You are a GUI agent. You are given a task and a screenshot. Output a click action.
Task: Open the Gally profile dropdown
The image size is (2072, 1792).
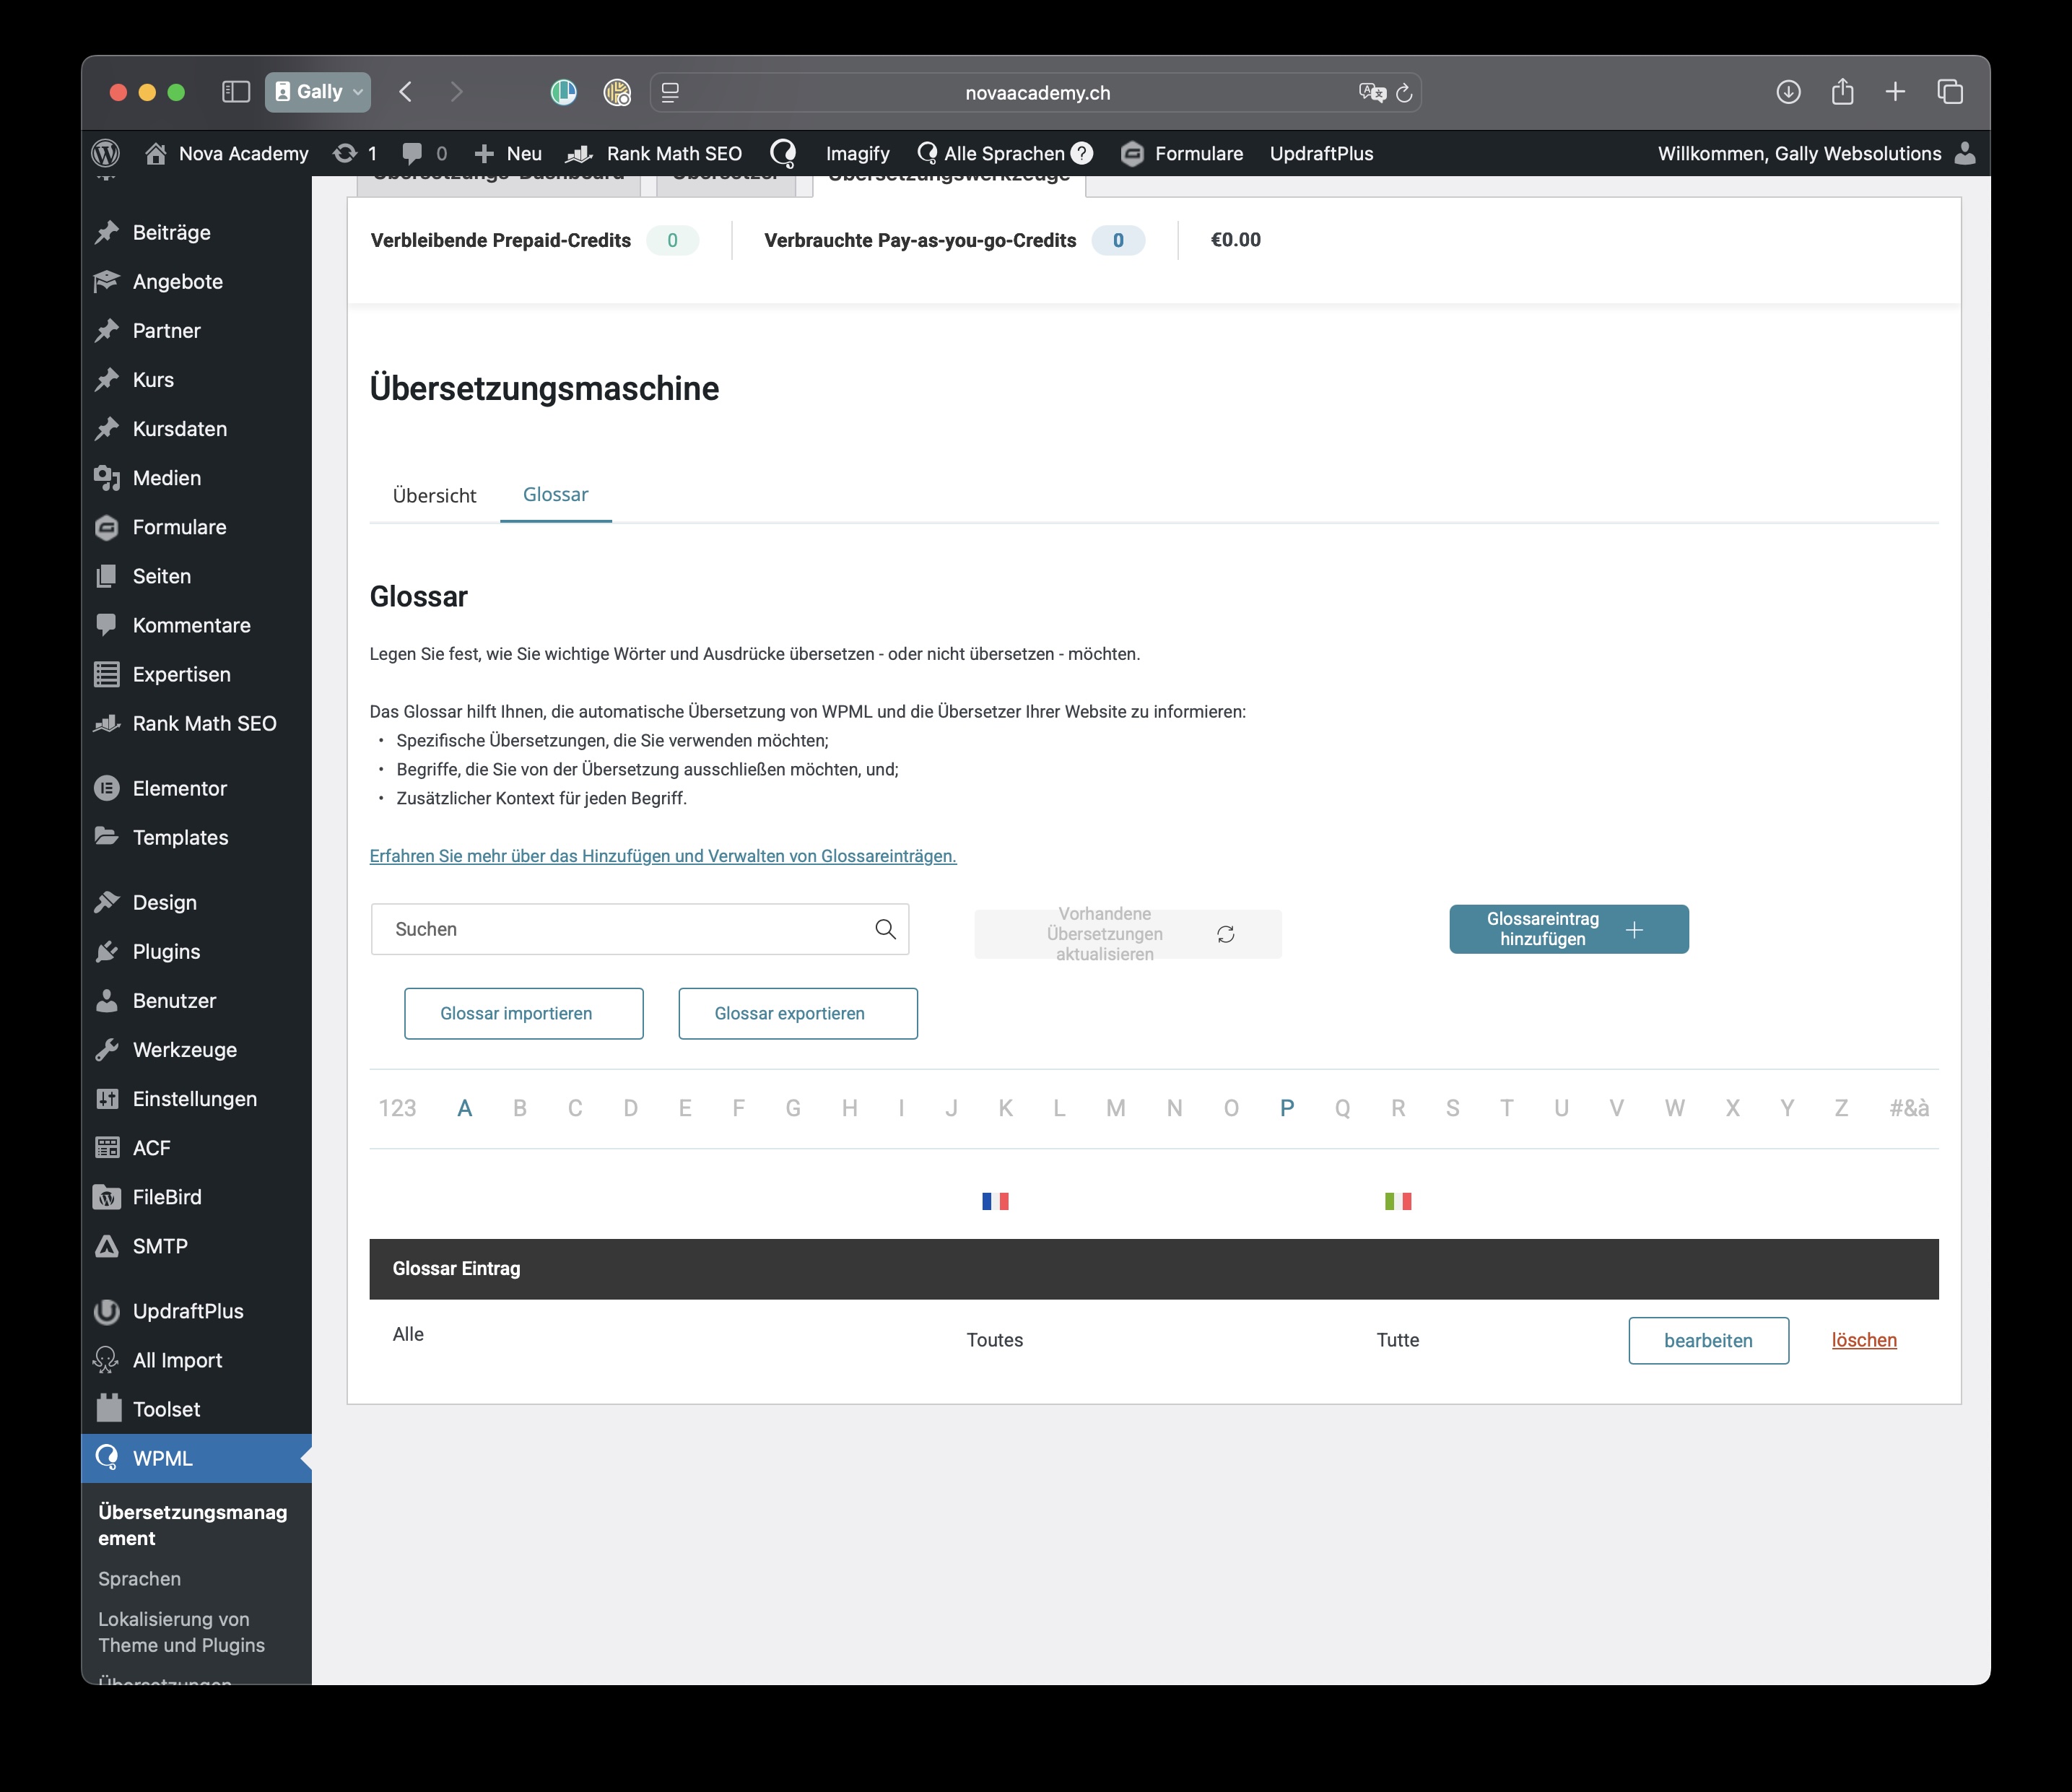[318, 92]
